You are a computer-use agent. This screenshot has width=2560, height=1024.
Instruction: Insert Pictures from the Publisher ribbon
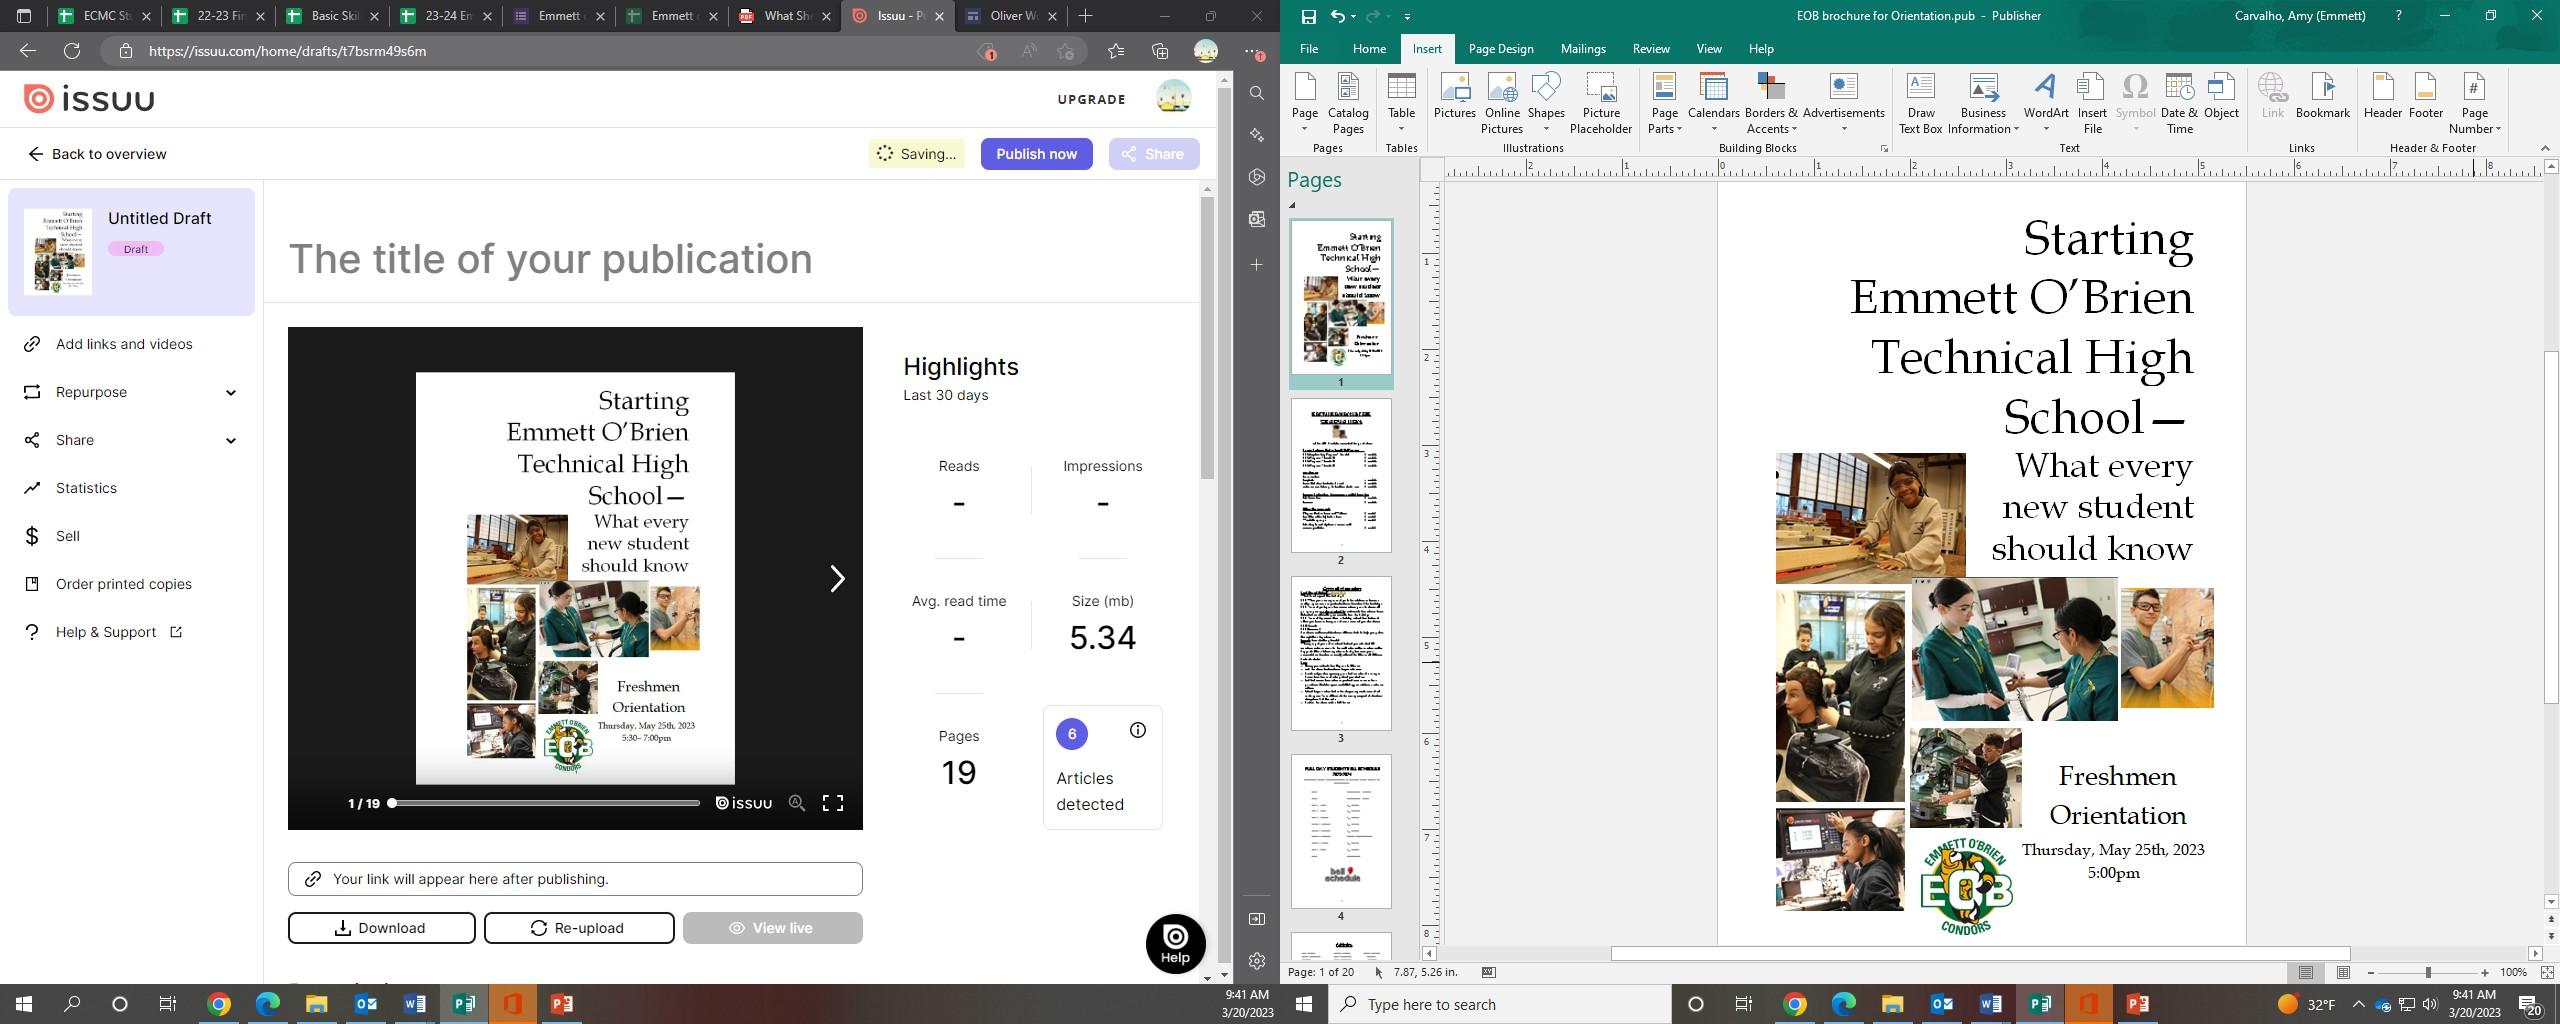pos(1454,96)
